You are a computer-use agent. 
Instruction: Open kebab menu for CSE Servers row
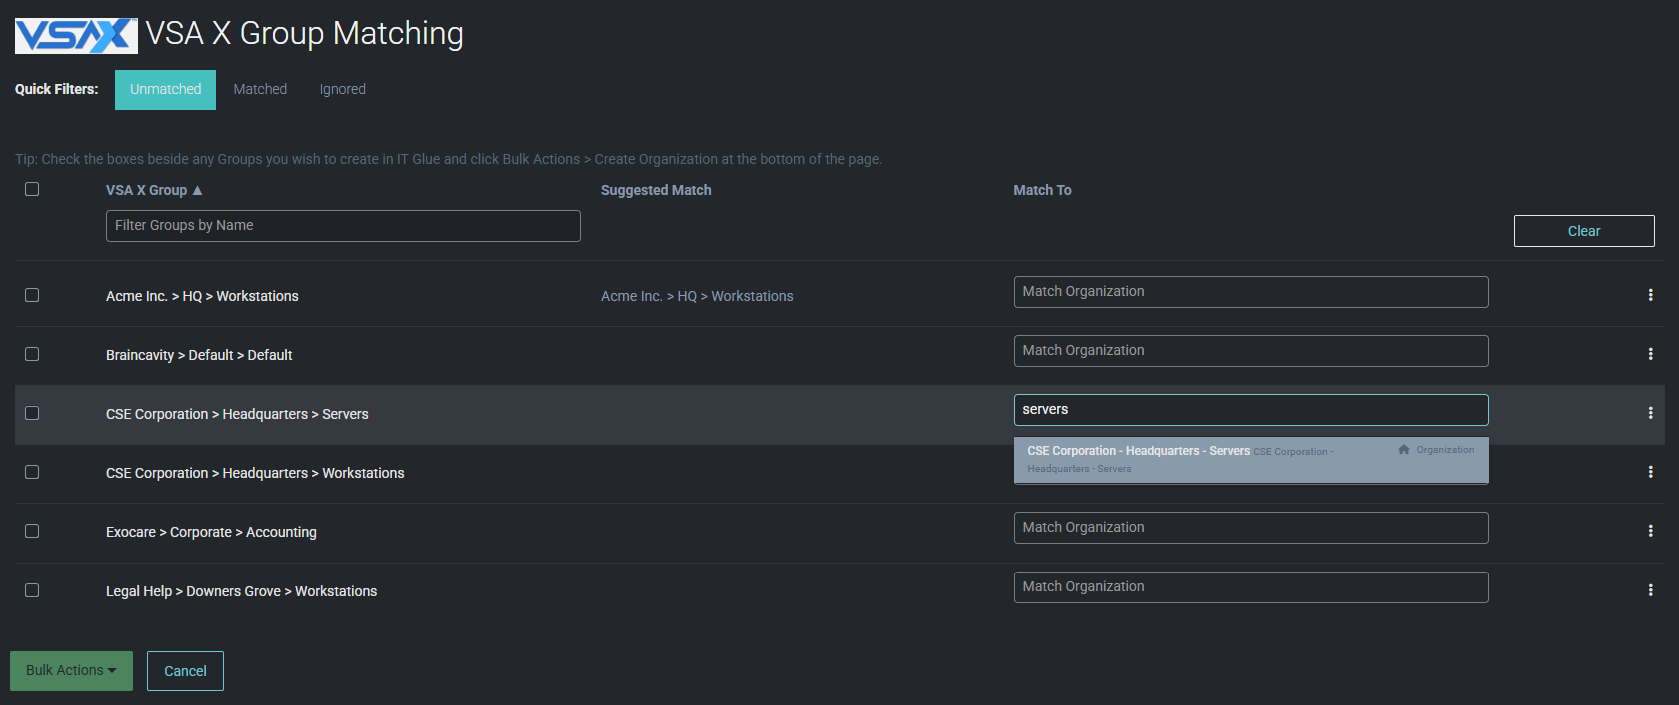(1650, 413)
